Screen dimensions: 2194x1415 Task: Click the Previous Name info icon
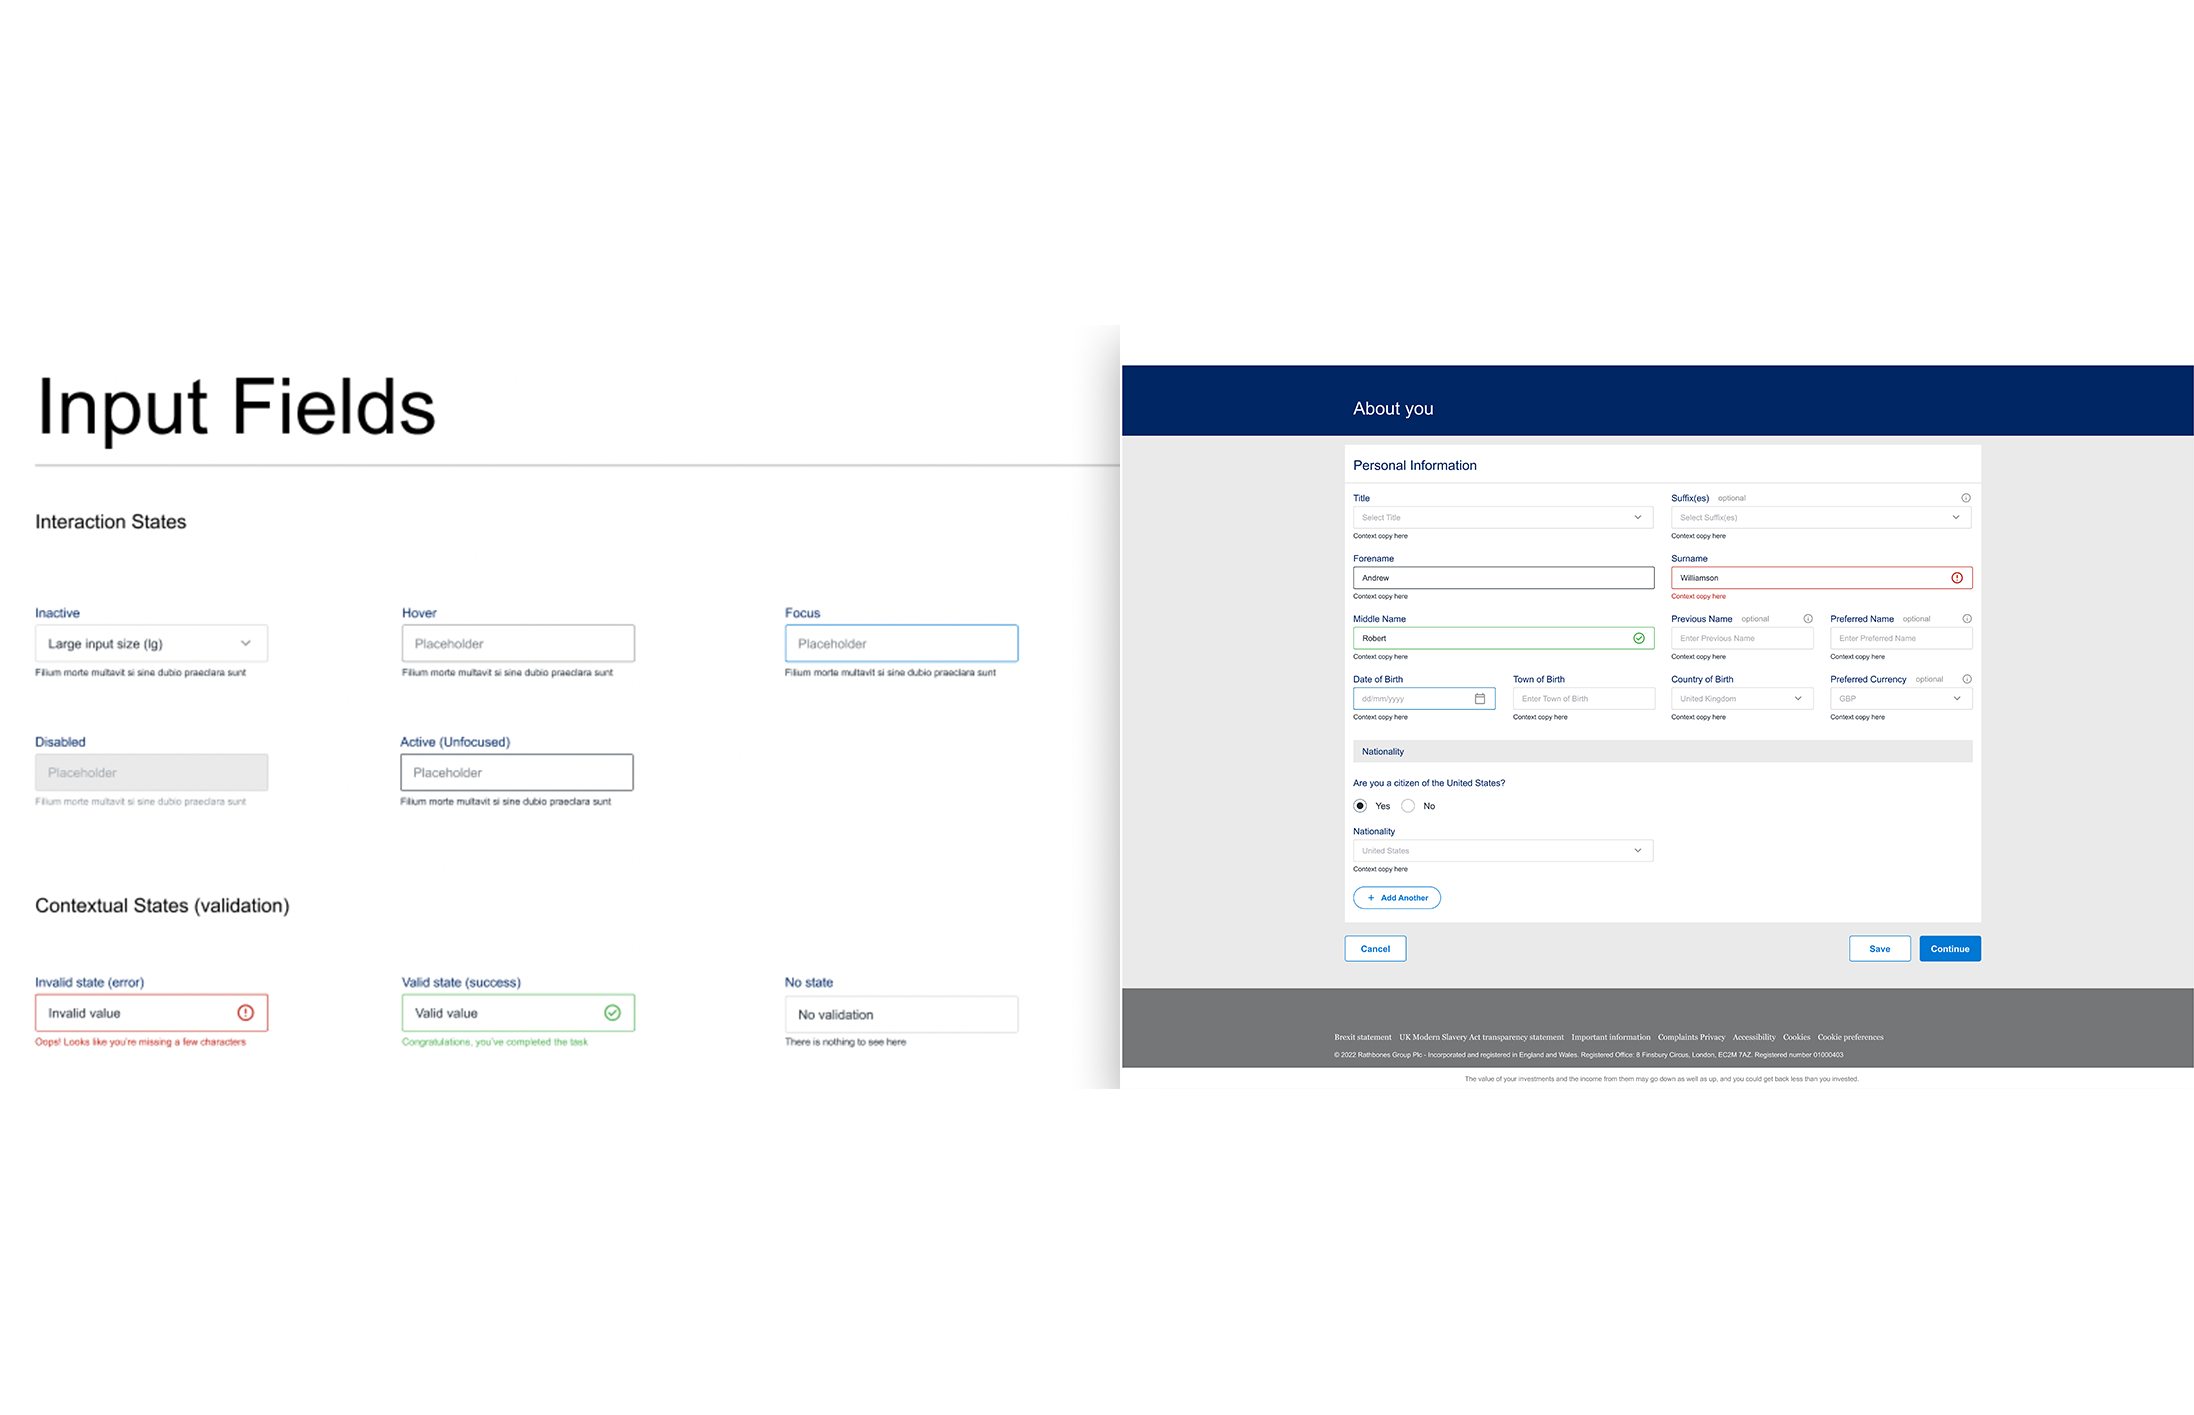coord(1807,619)
